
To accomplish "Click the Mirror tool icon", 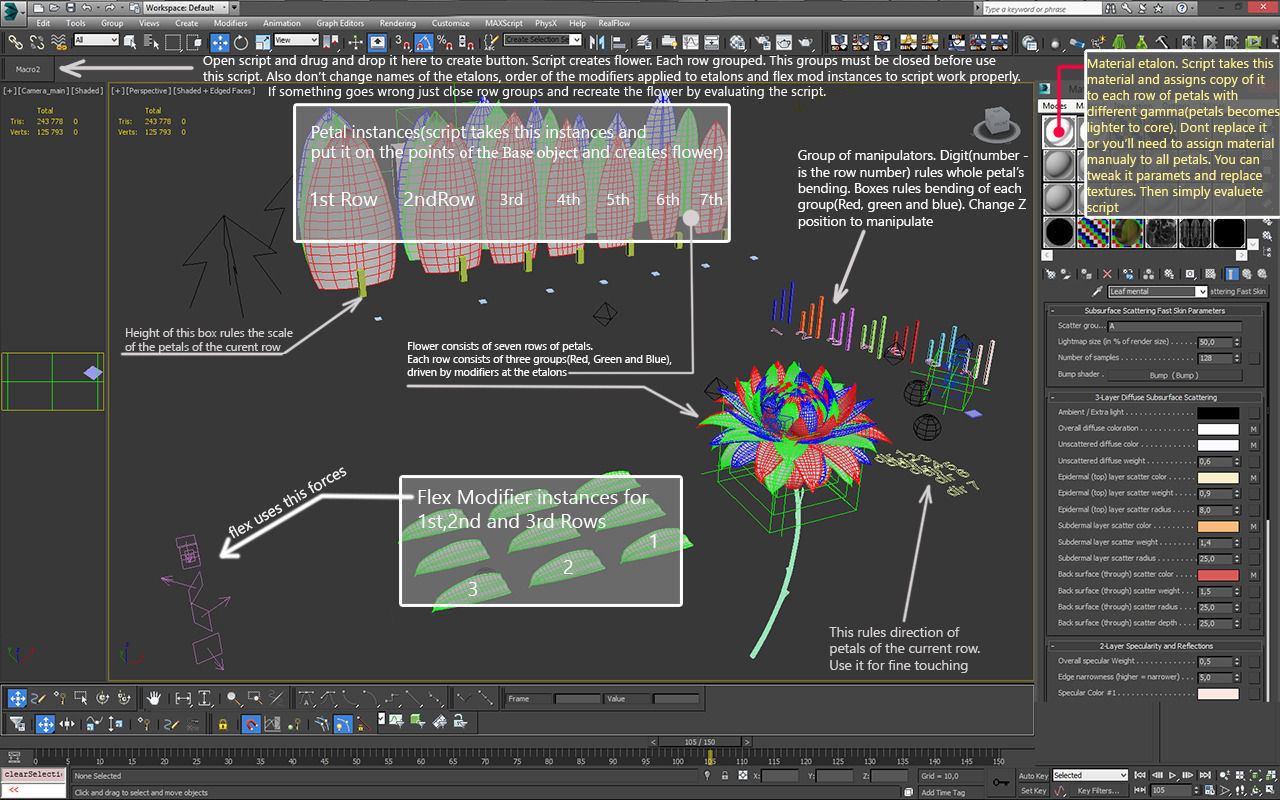I will [x=597, y=42].
